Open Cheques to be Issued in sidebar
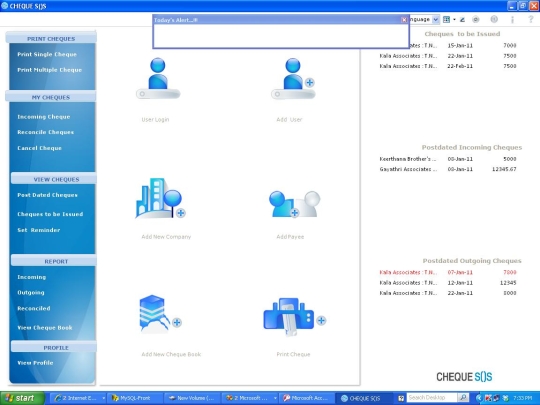Viewport: 540px width, 405px height. click(x=50, y=214)
